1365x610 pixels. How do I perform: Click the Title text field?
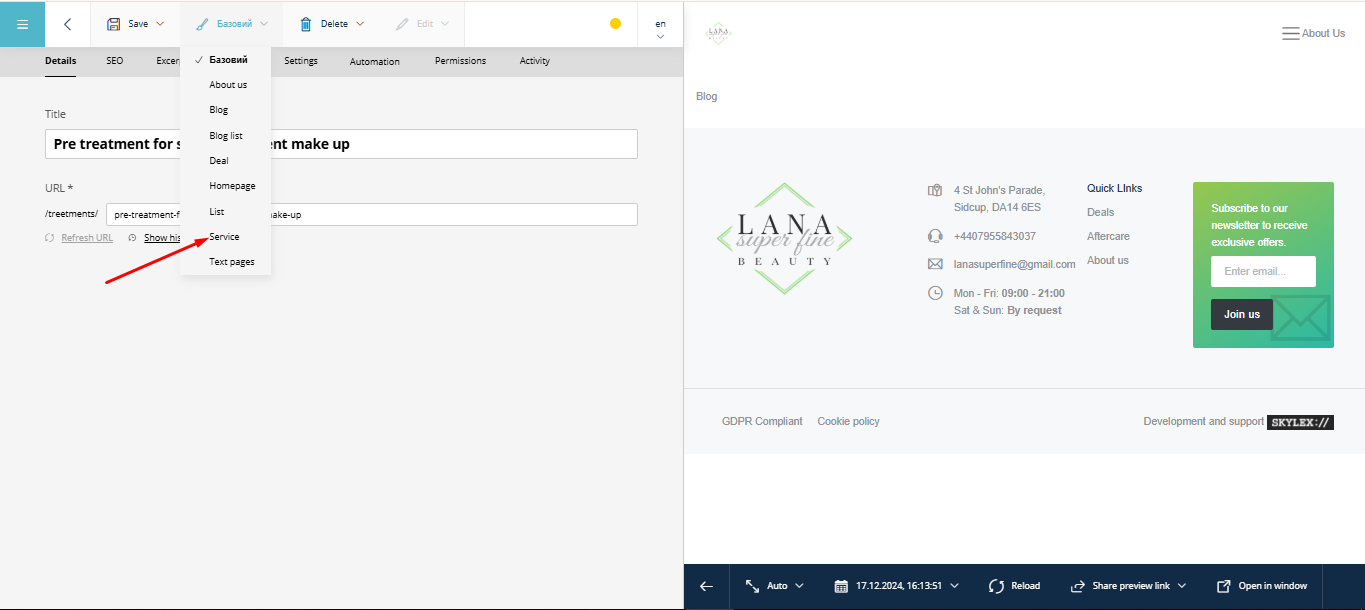point(341,144)
